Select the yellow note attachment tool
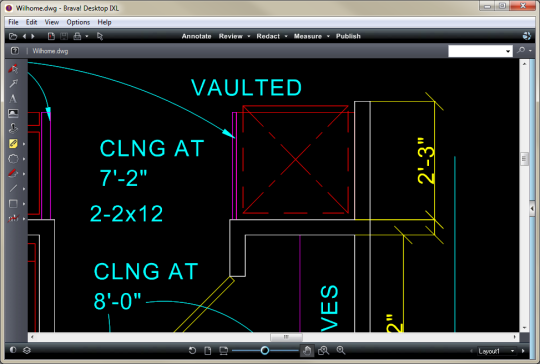Viewport: 540px width, 364px height. [13, 143]
